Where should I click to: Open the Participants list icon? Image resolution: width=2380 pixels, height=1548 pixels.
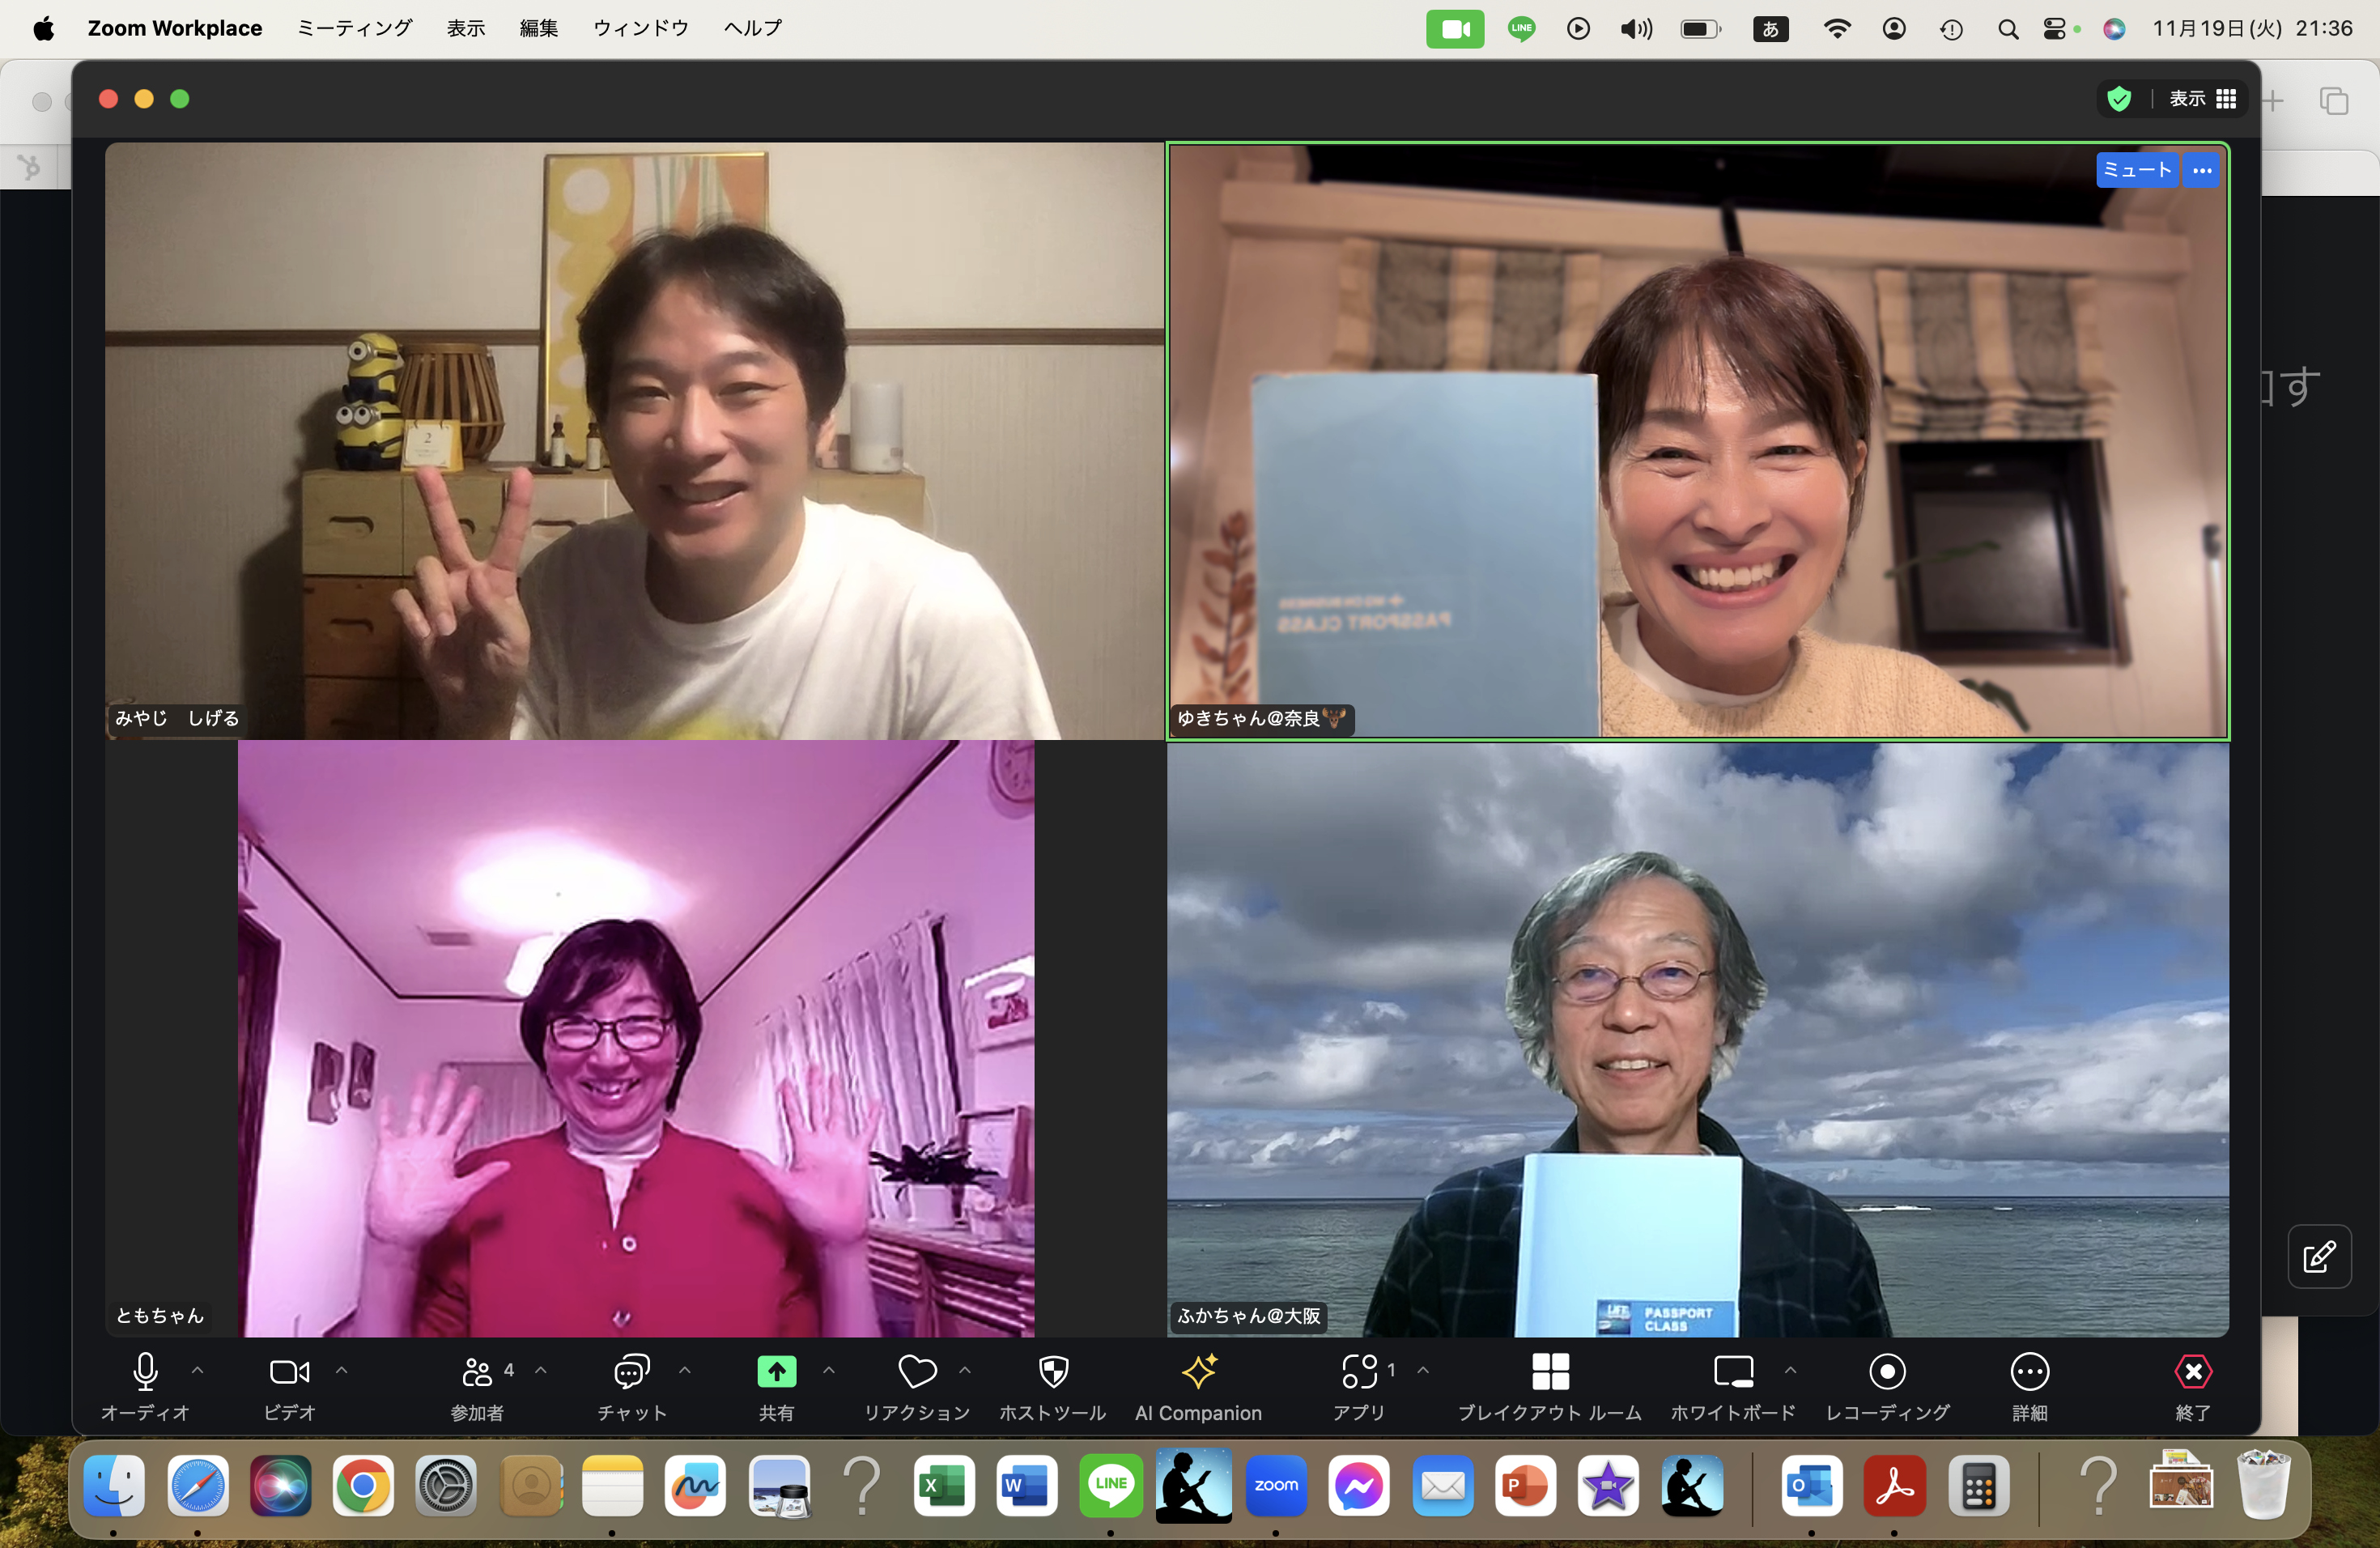pyautogui.click(x=477, y=1372)
